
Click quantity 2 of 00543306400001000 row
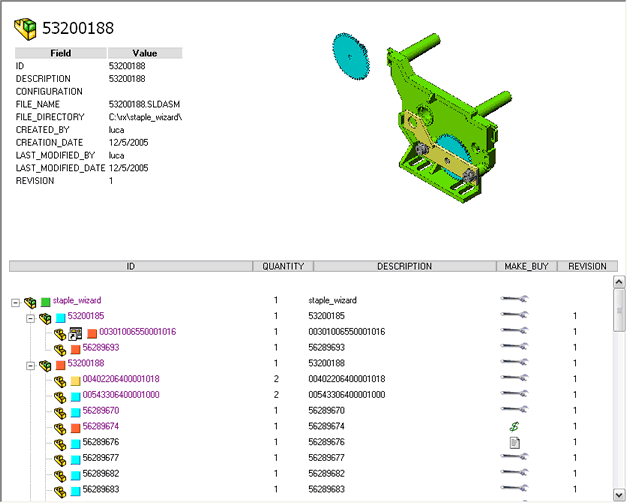(x=276, y=395)
